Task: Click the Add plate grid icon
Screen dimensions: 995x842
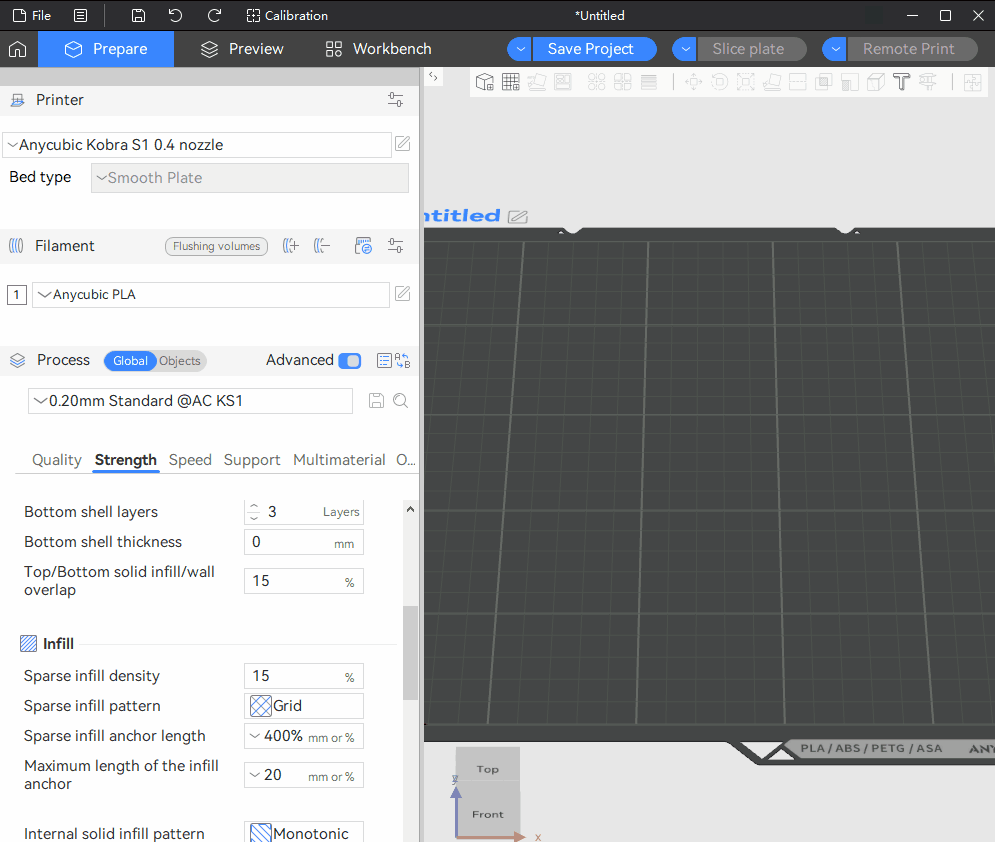Action: [511, 82]
